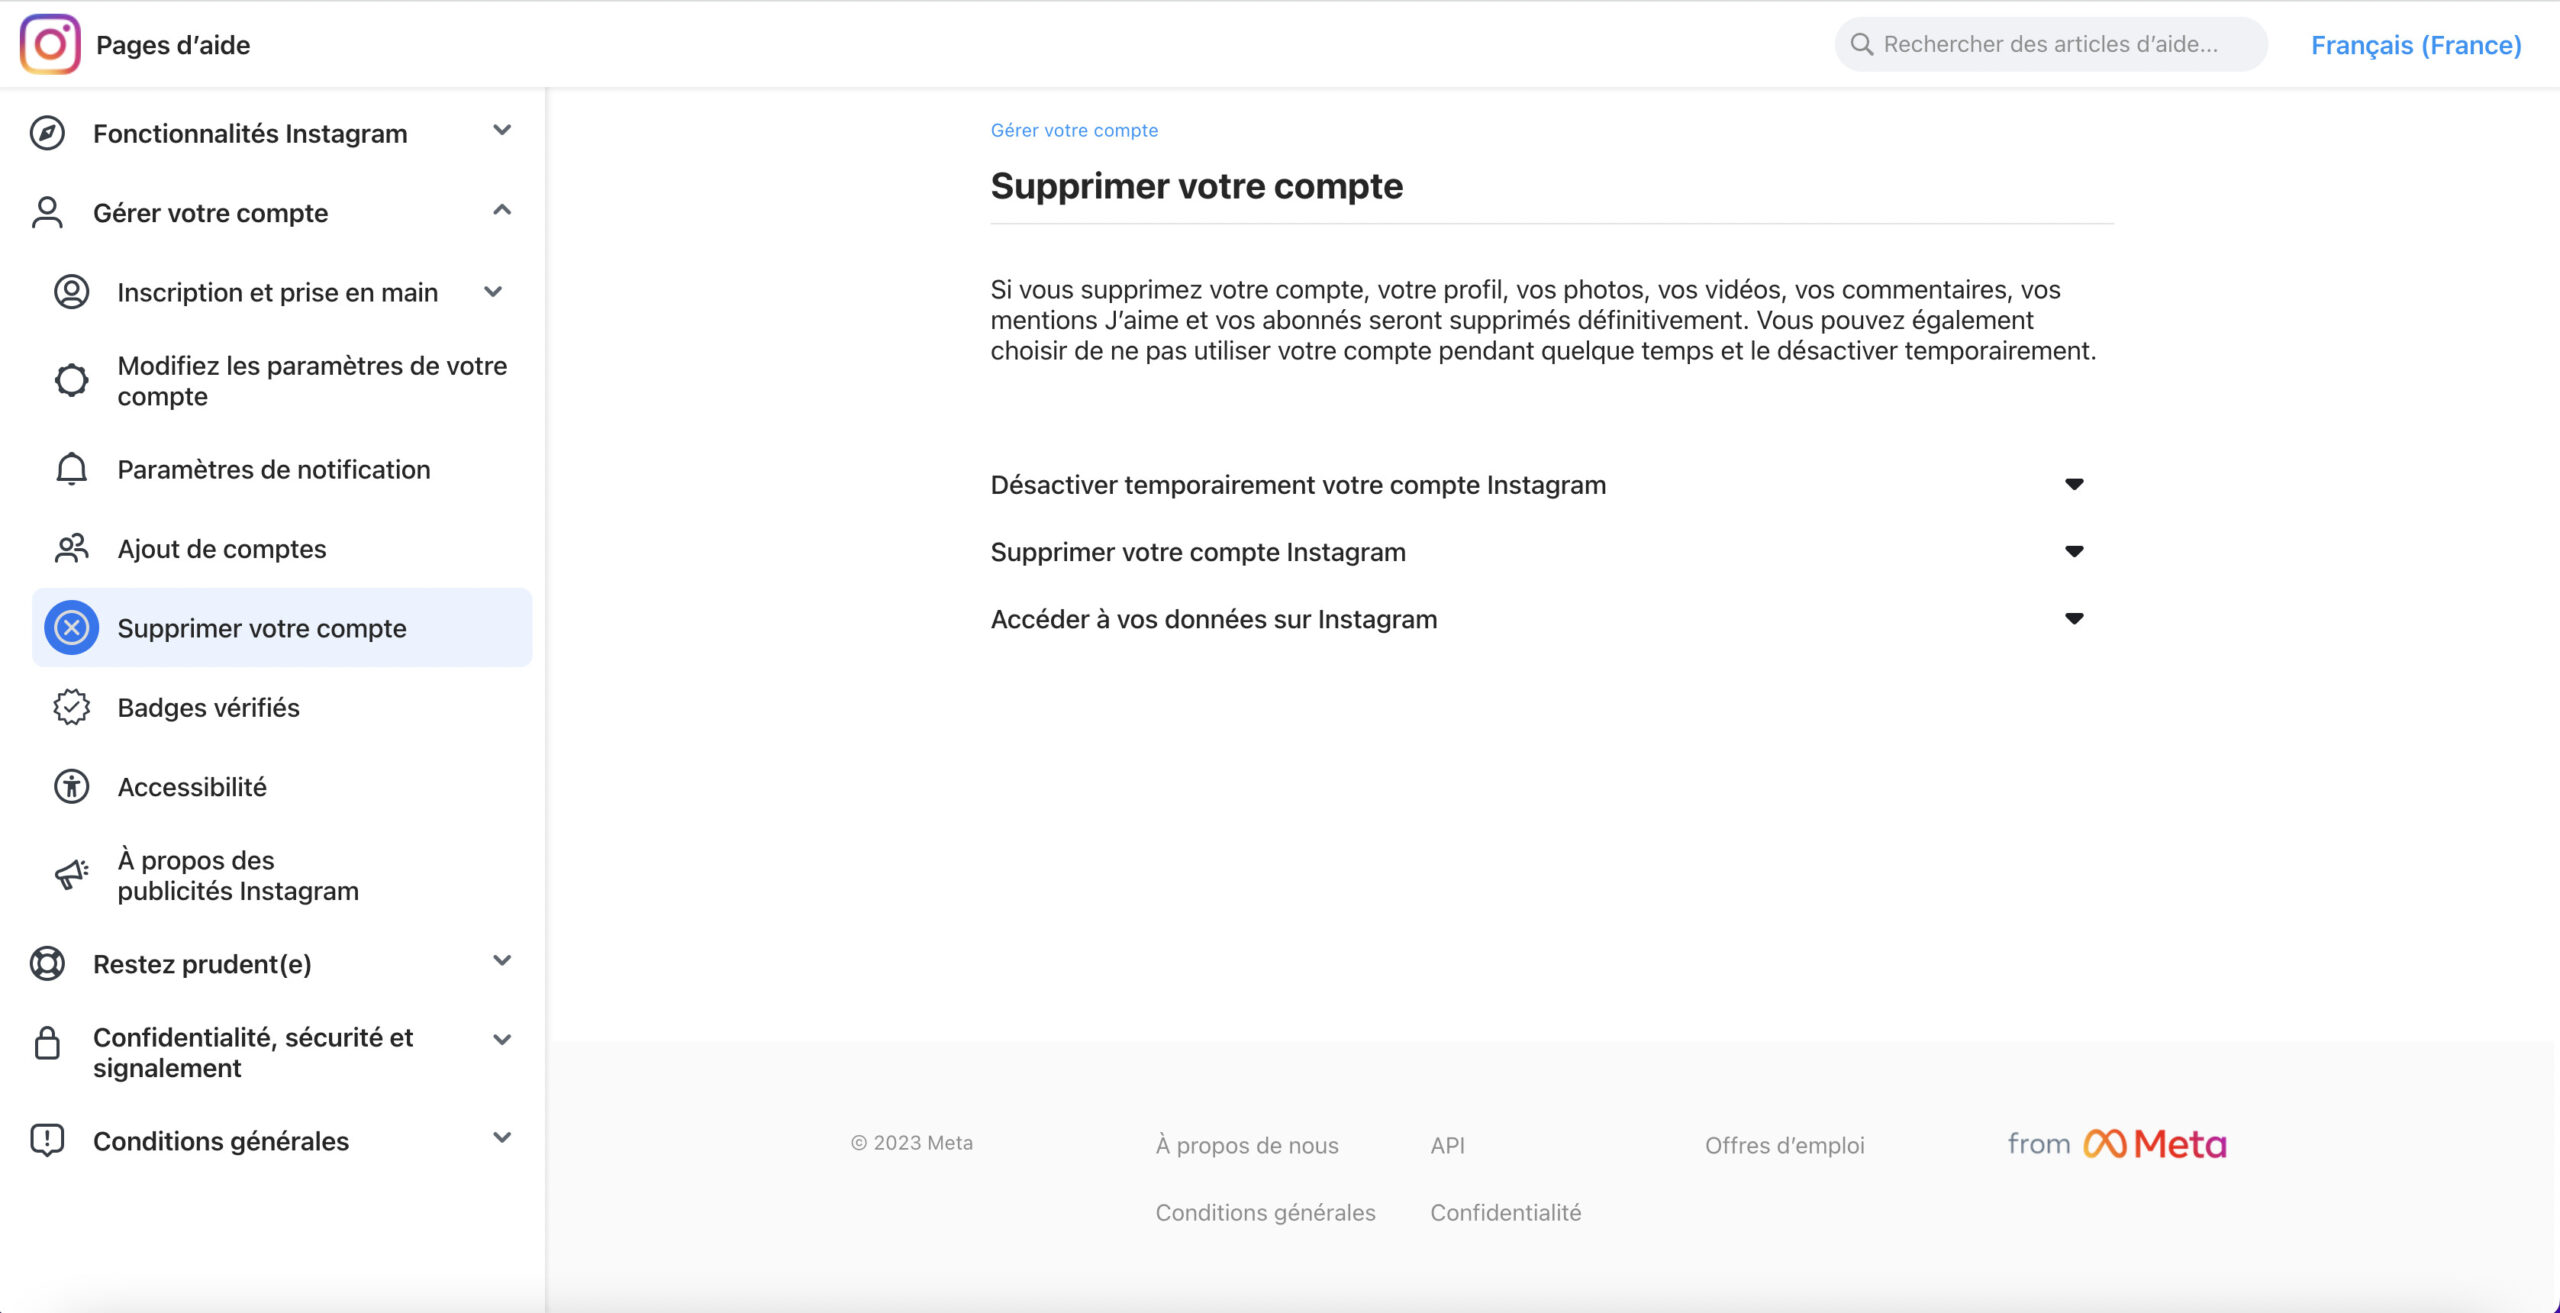Open À propos de nous footer link
The width and height of the screenshot is (2560, 1313).
pos(1247,1145)
